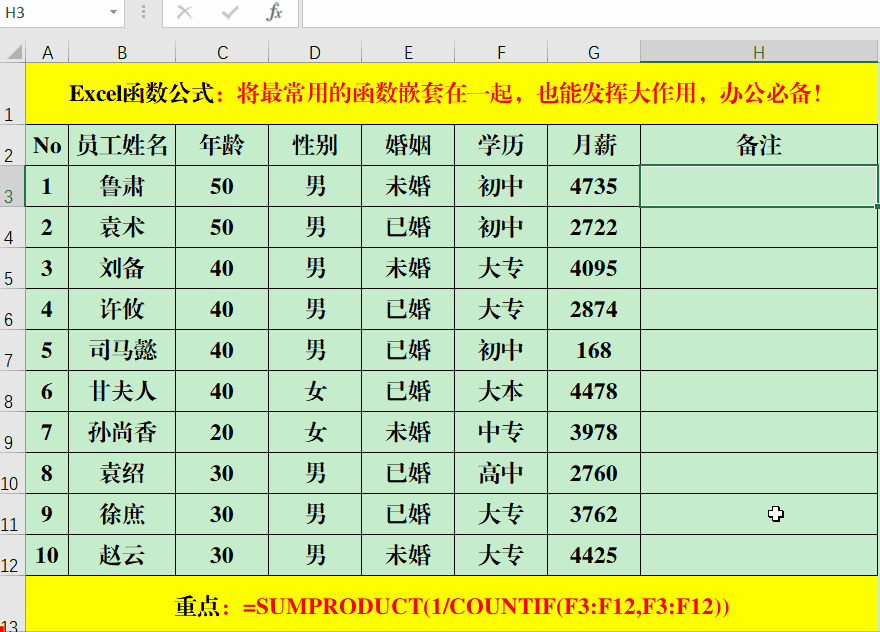Select column A header

pyautogui.click(x=47, y=52)
